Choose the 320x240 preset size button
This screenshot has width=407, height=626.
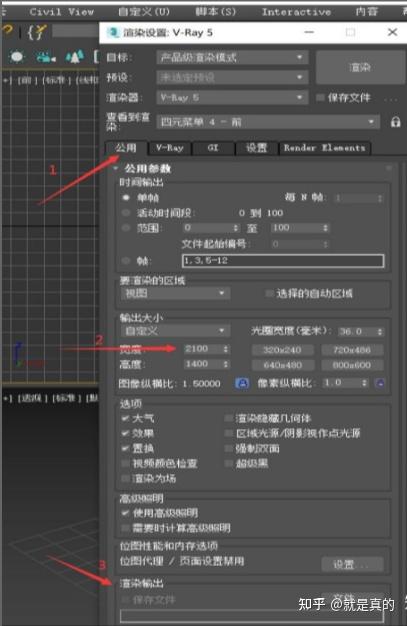tap(282, 350)
